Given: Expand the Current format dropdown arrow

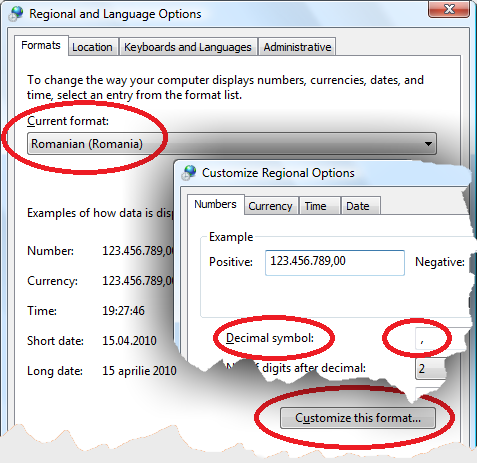Looking at the screenshot, I should tap(428, 144).
